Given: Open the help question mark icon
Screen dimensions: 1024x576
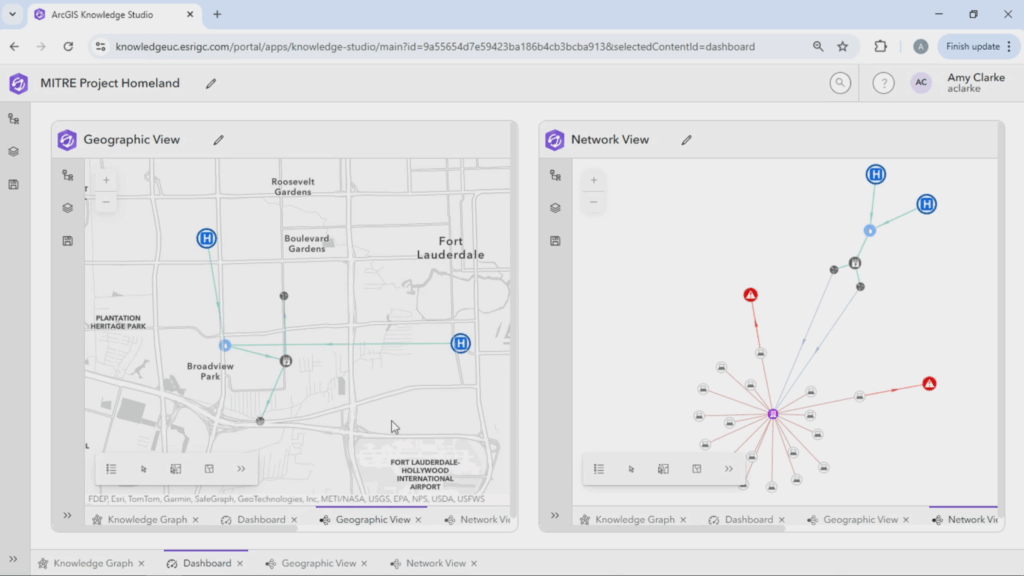Looking at the screenshot, I should point(883,83).
